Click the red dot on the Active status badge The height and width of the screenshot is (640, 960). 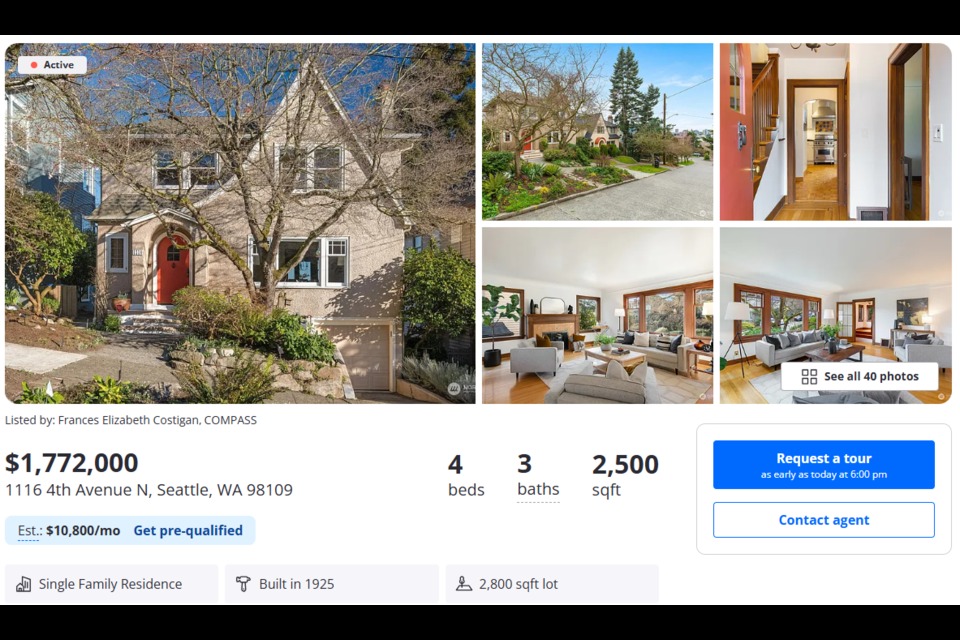(34, 65)
